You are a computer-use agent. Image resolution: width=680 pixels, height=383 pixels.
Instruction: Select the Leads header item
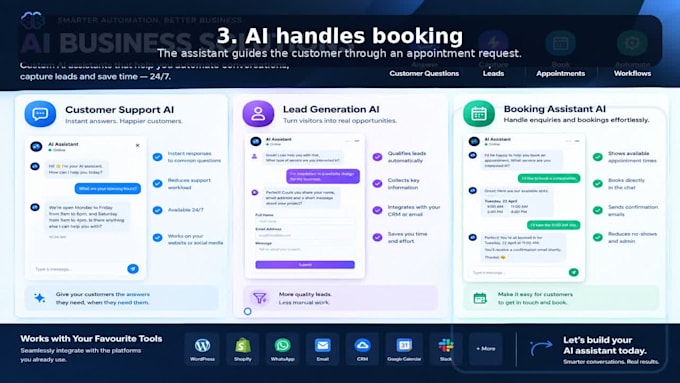494,73
